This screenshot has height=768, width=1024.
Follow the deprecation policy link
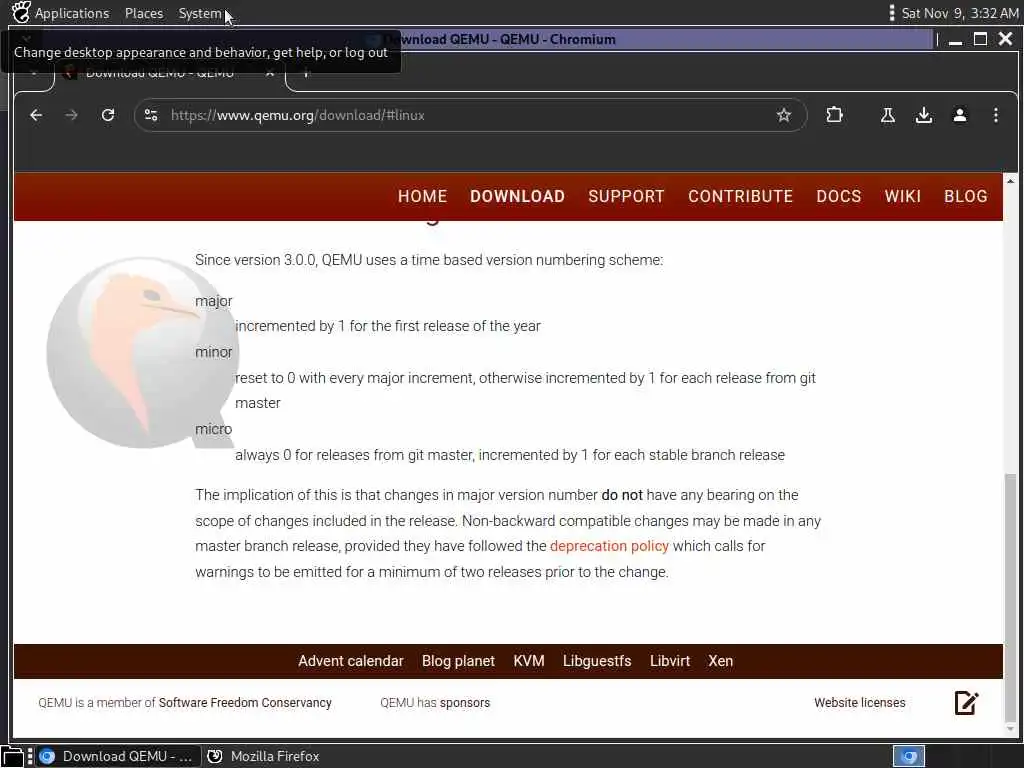pyautogui.click(x=609, y=546)
